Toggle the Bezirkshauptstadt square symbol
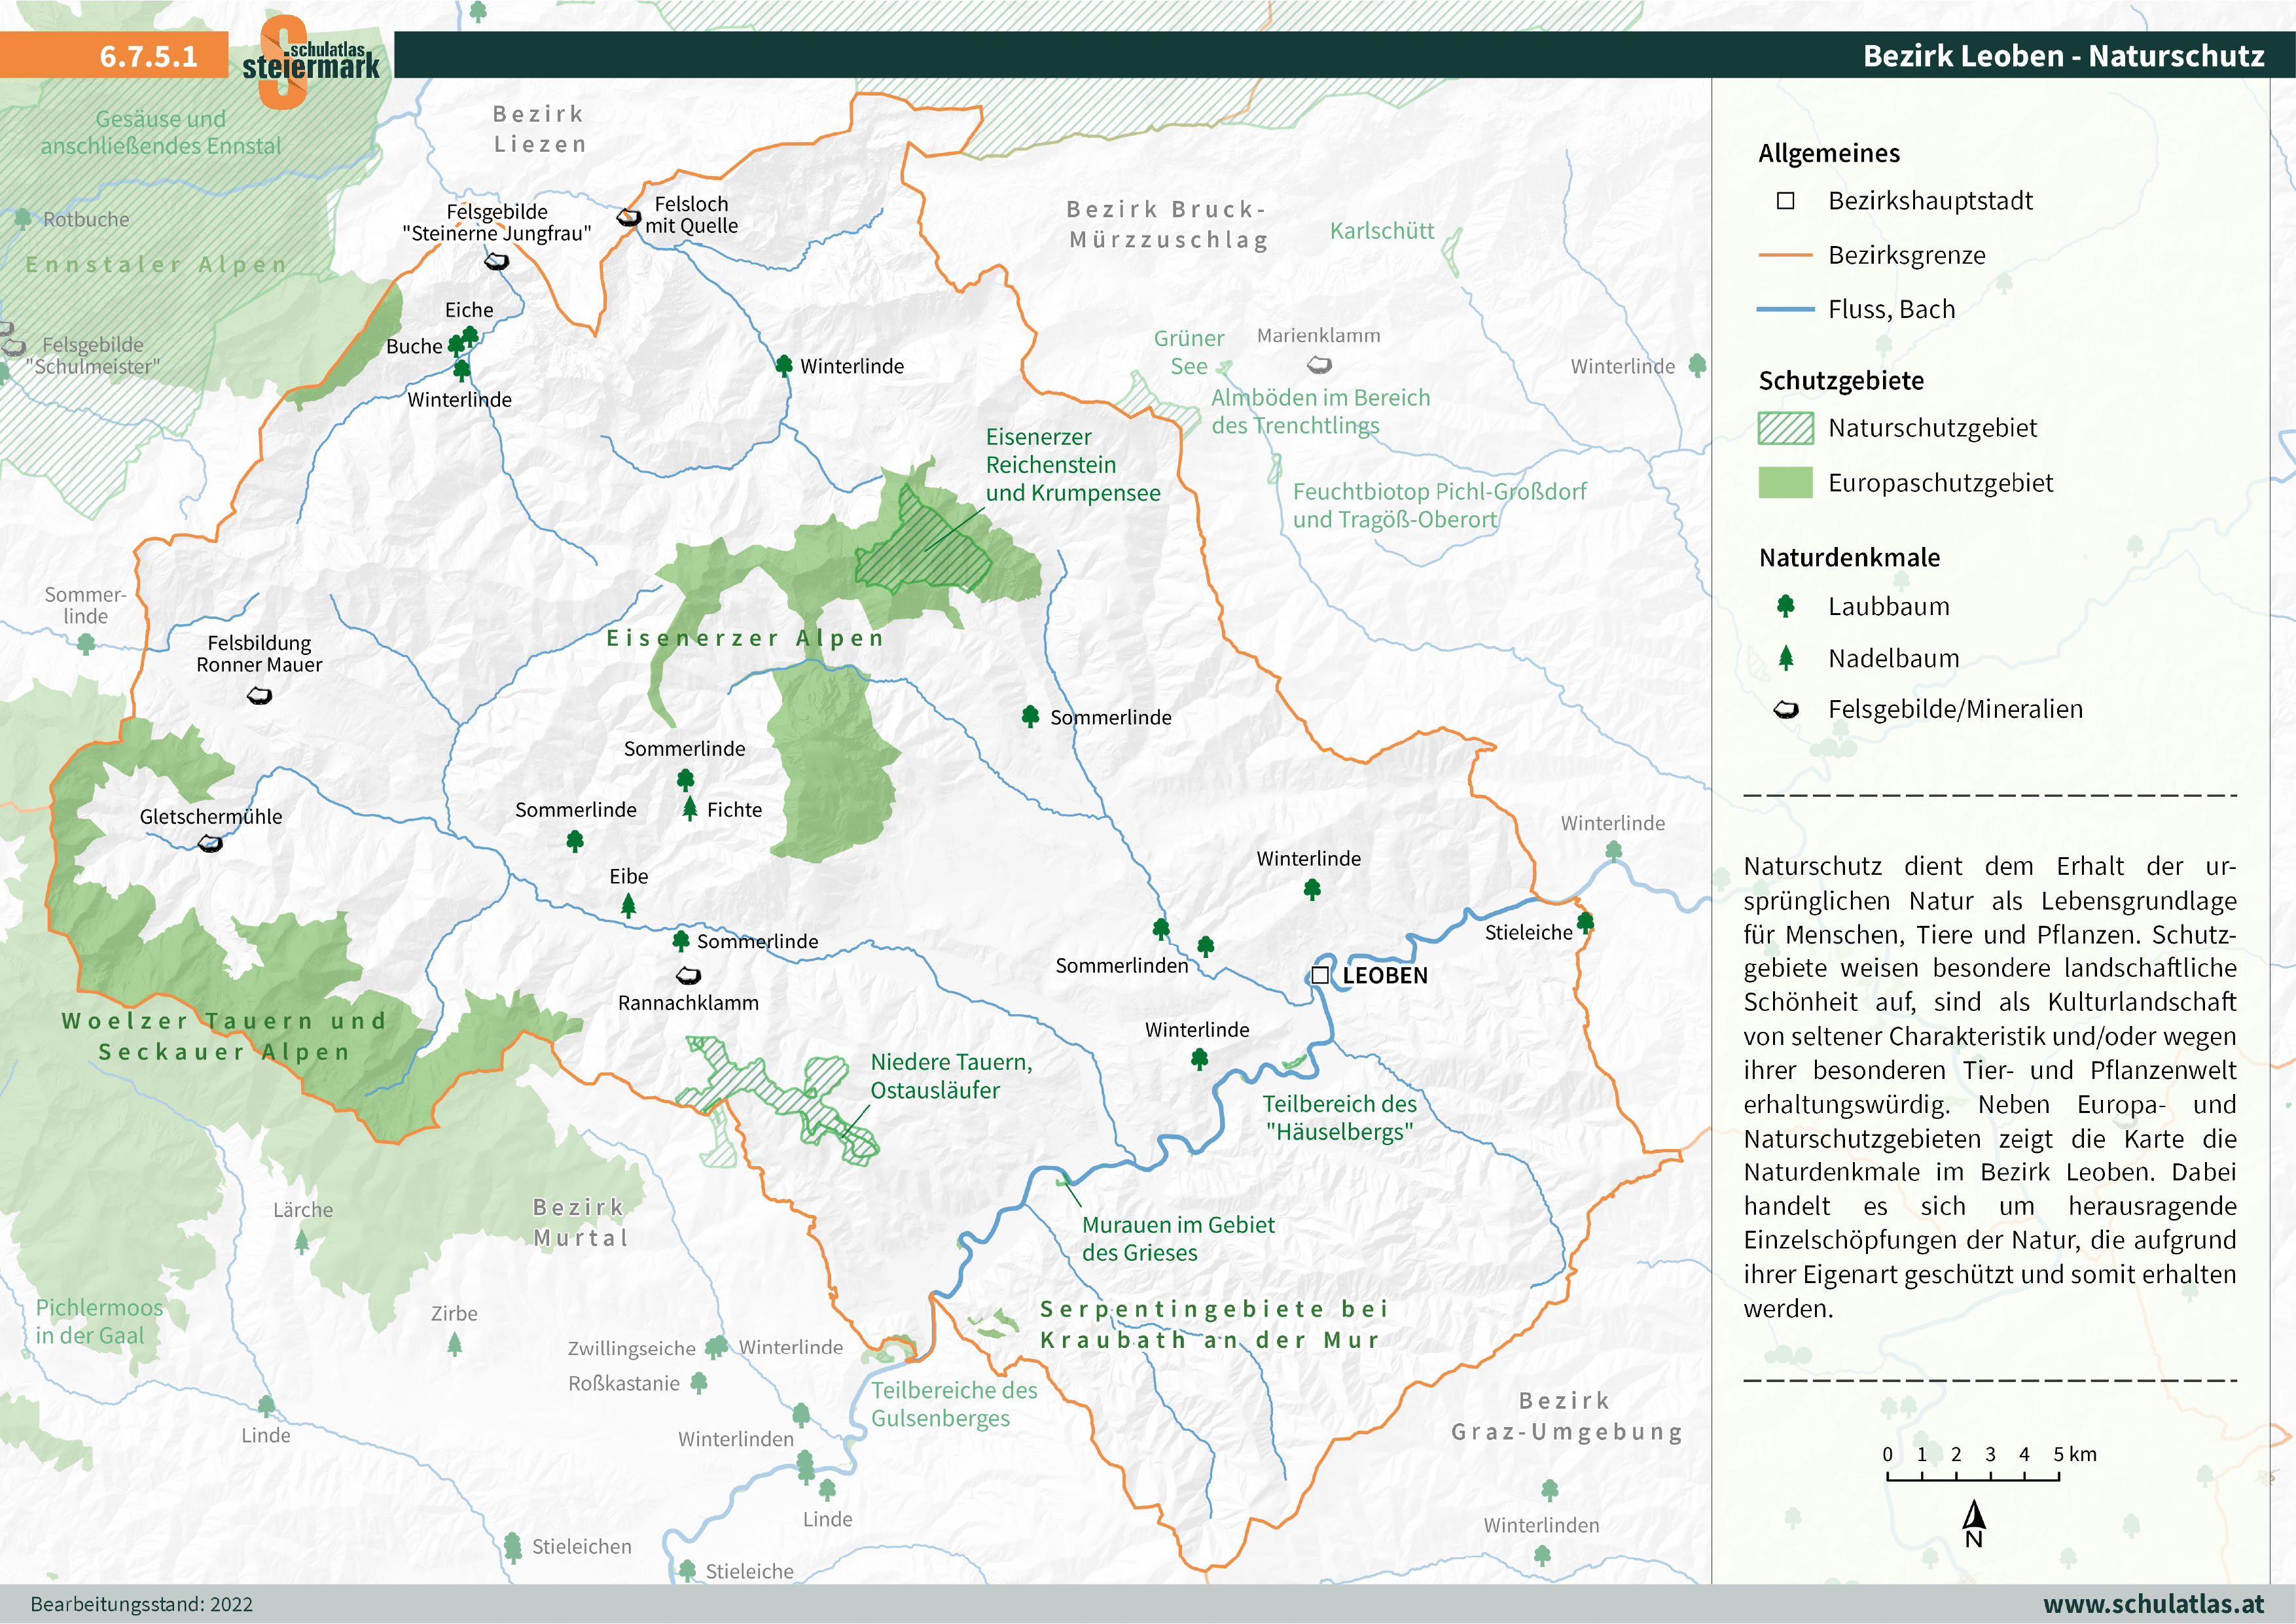This screenshot has height=1624, width=2296. click(x=1786, y=200)
